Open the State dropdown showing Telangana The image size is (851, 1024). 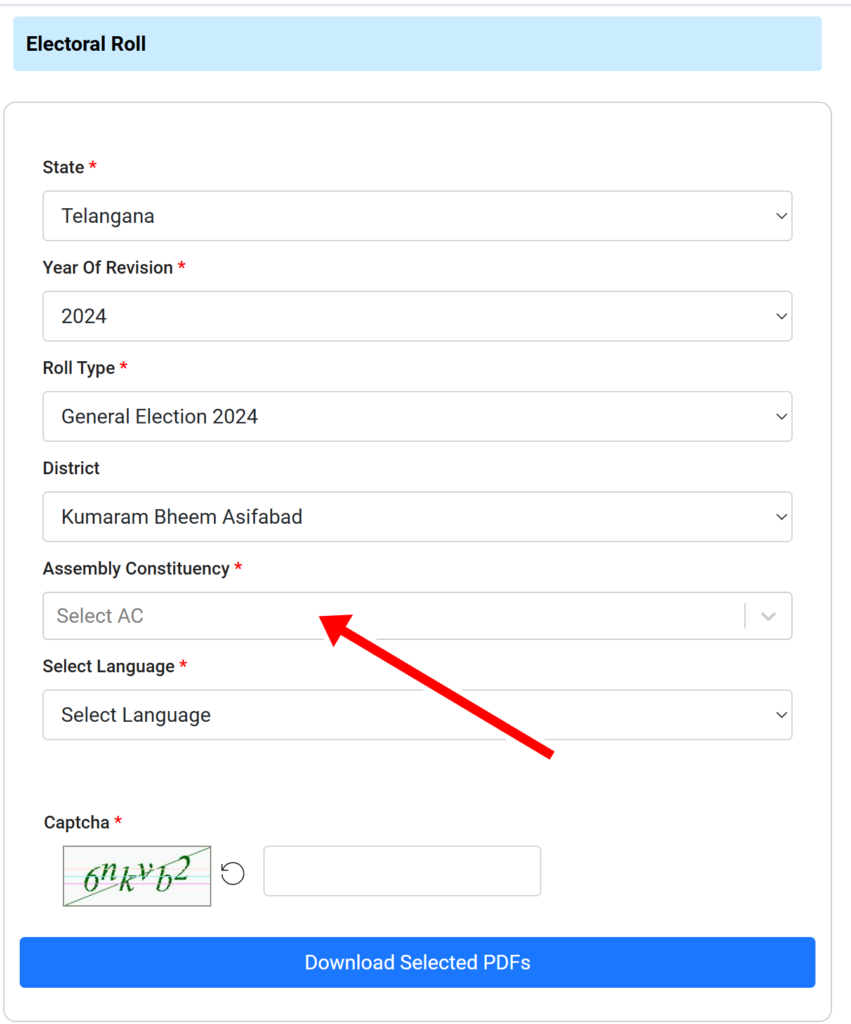click(x=417, y=216)
